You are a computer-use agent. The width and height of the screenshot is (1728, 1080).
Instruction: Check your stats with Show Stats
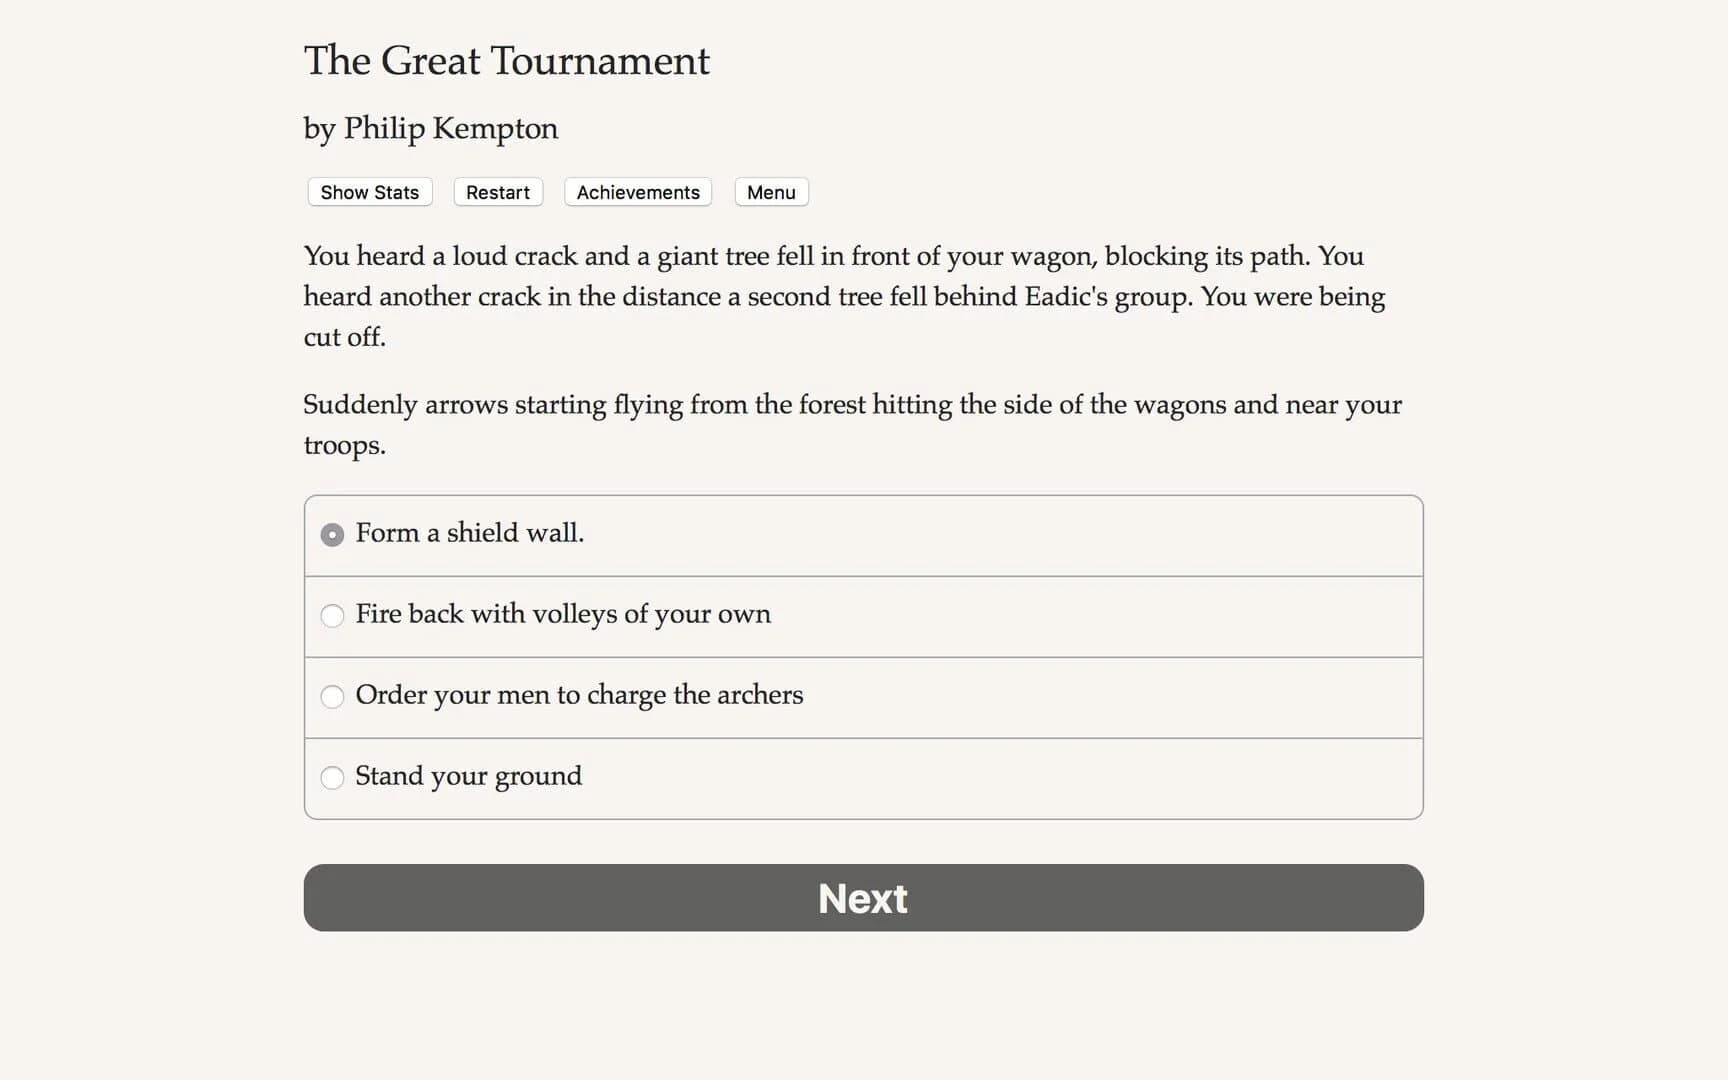point(368,192)
